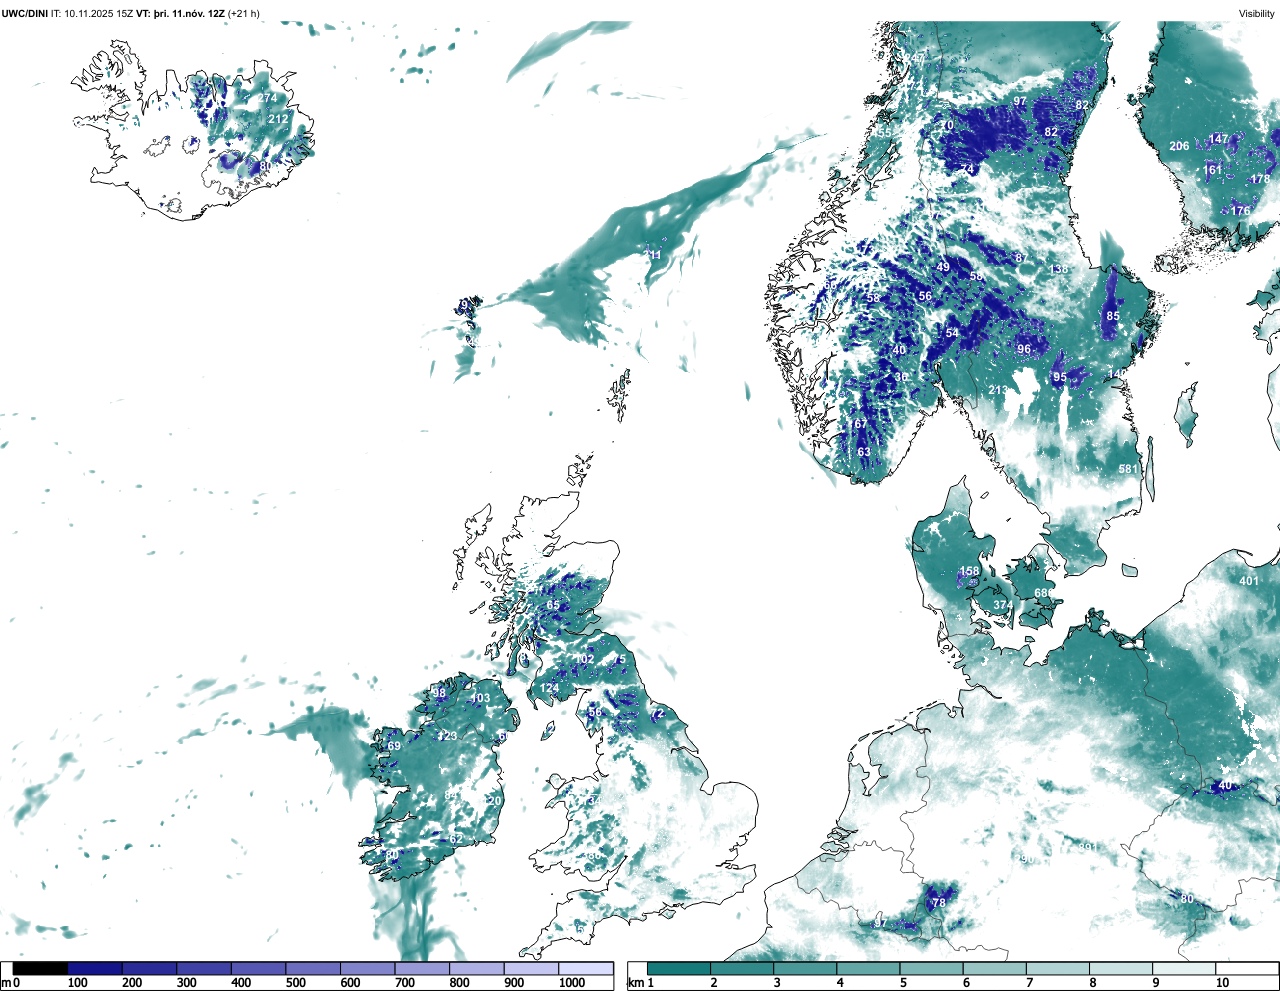The image size is (1280, 991).
Task: Click the black 0–100 m legend swatch
Action: 41,968
